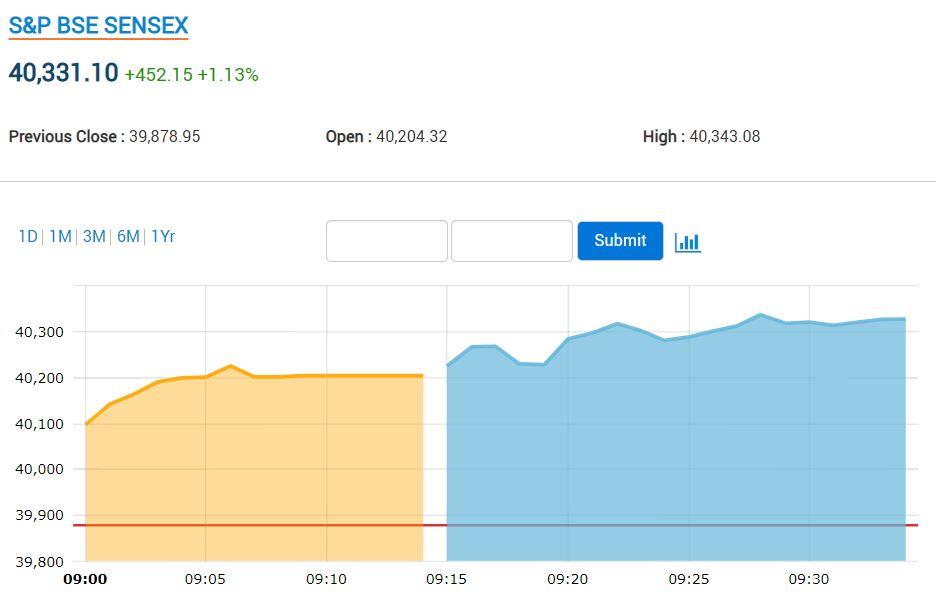
Task: Show the 1Yr chart period
Action: tap(163, 237)
